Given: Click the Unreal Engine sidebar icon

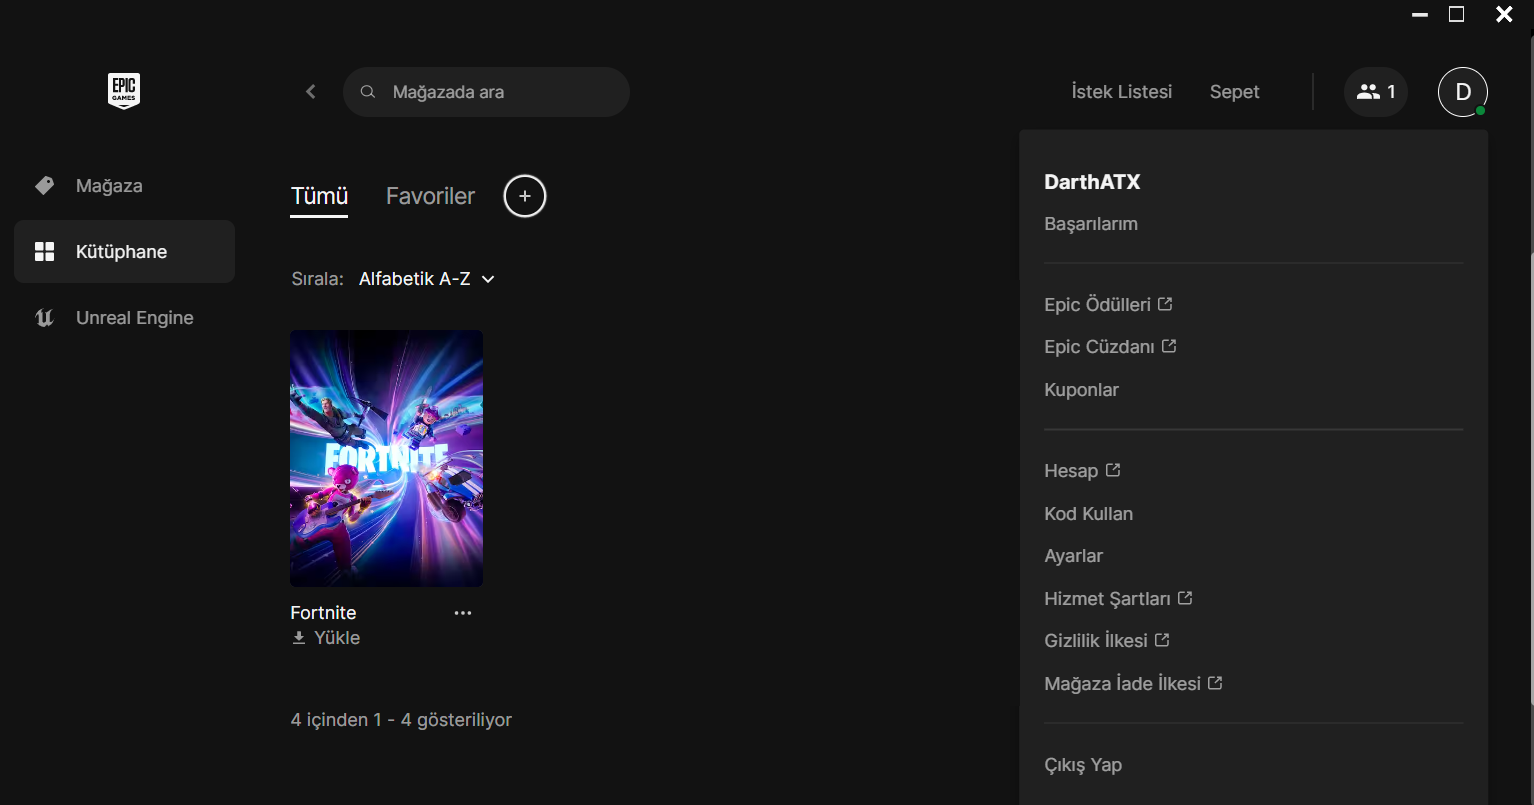Looking at the screenshot, I should (44, 318).
